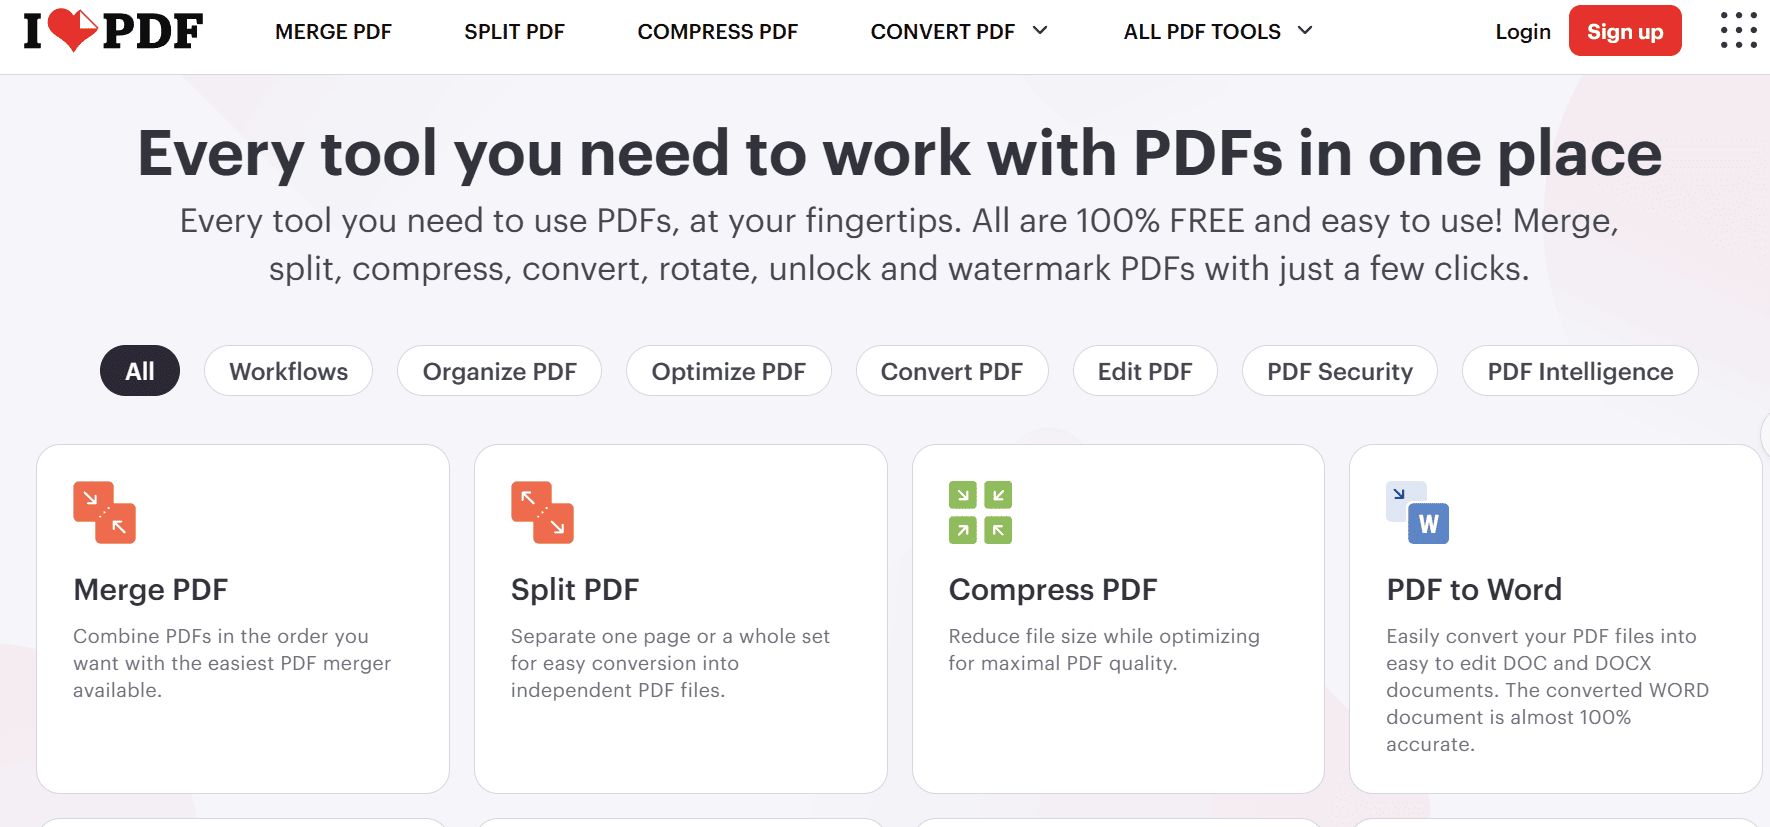Filter tools by Organize PDF
The height and width of the screenshot is (827, 1770).
click(499, 371)
